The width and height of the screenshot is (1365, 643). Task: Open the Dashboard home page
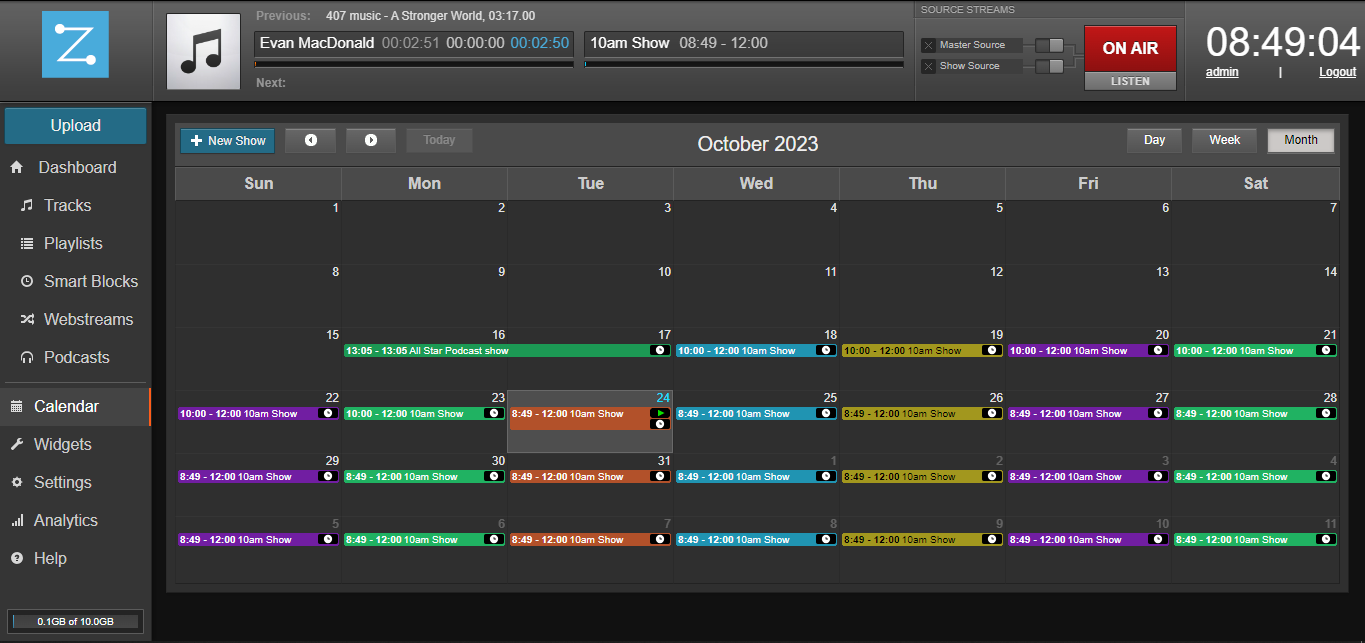[78, 167]
